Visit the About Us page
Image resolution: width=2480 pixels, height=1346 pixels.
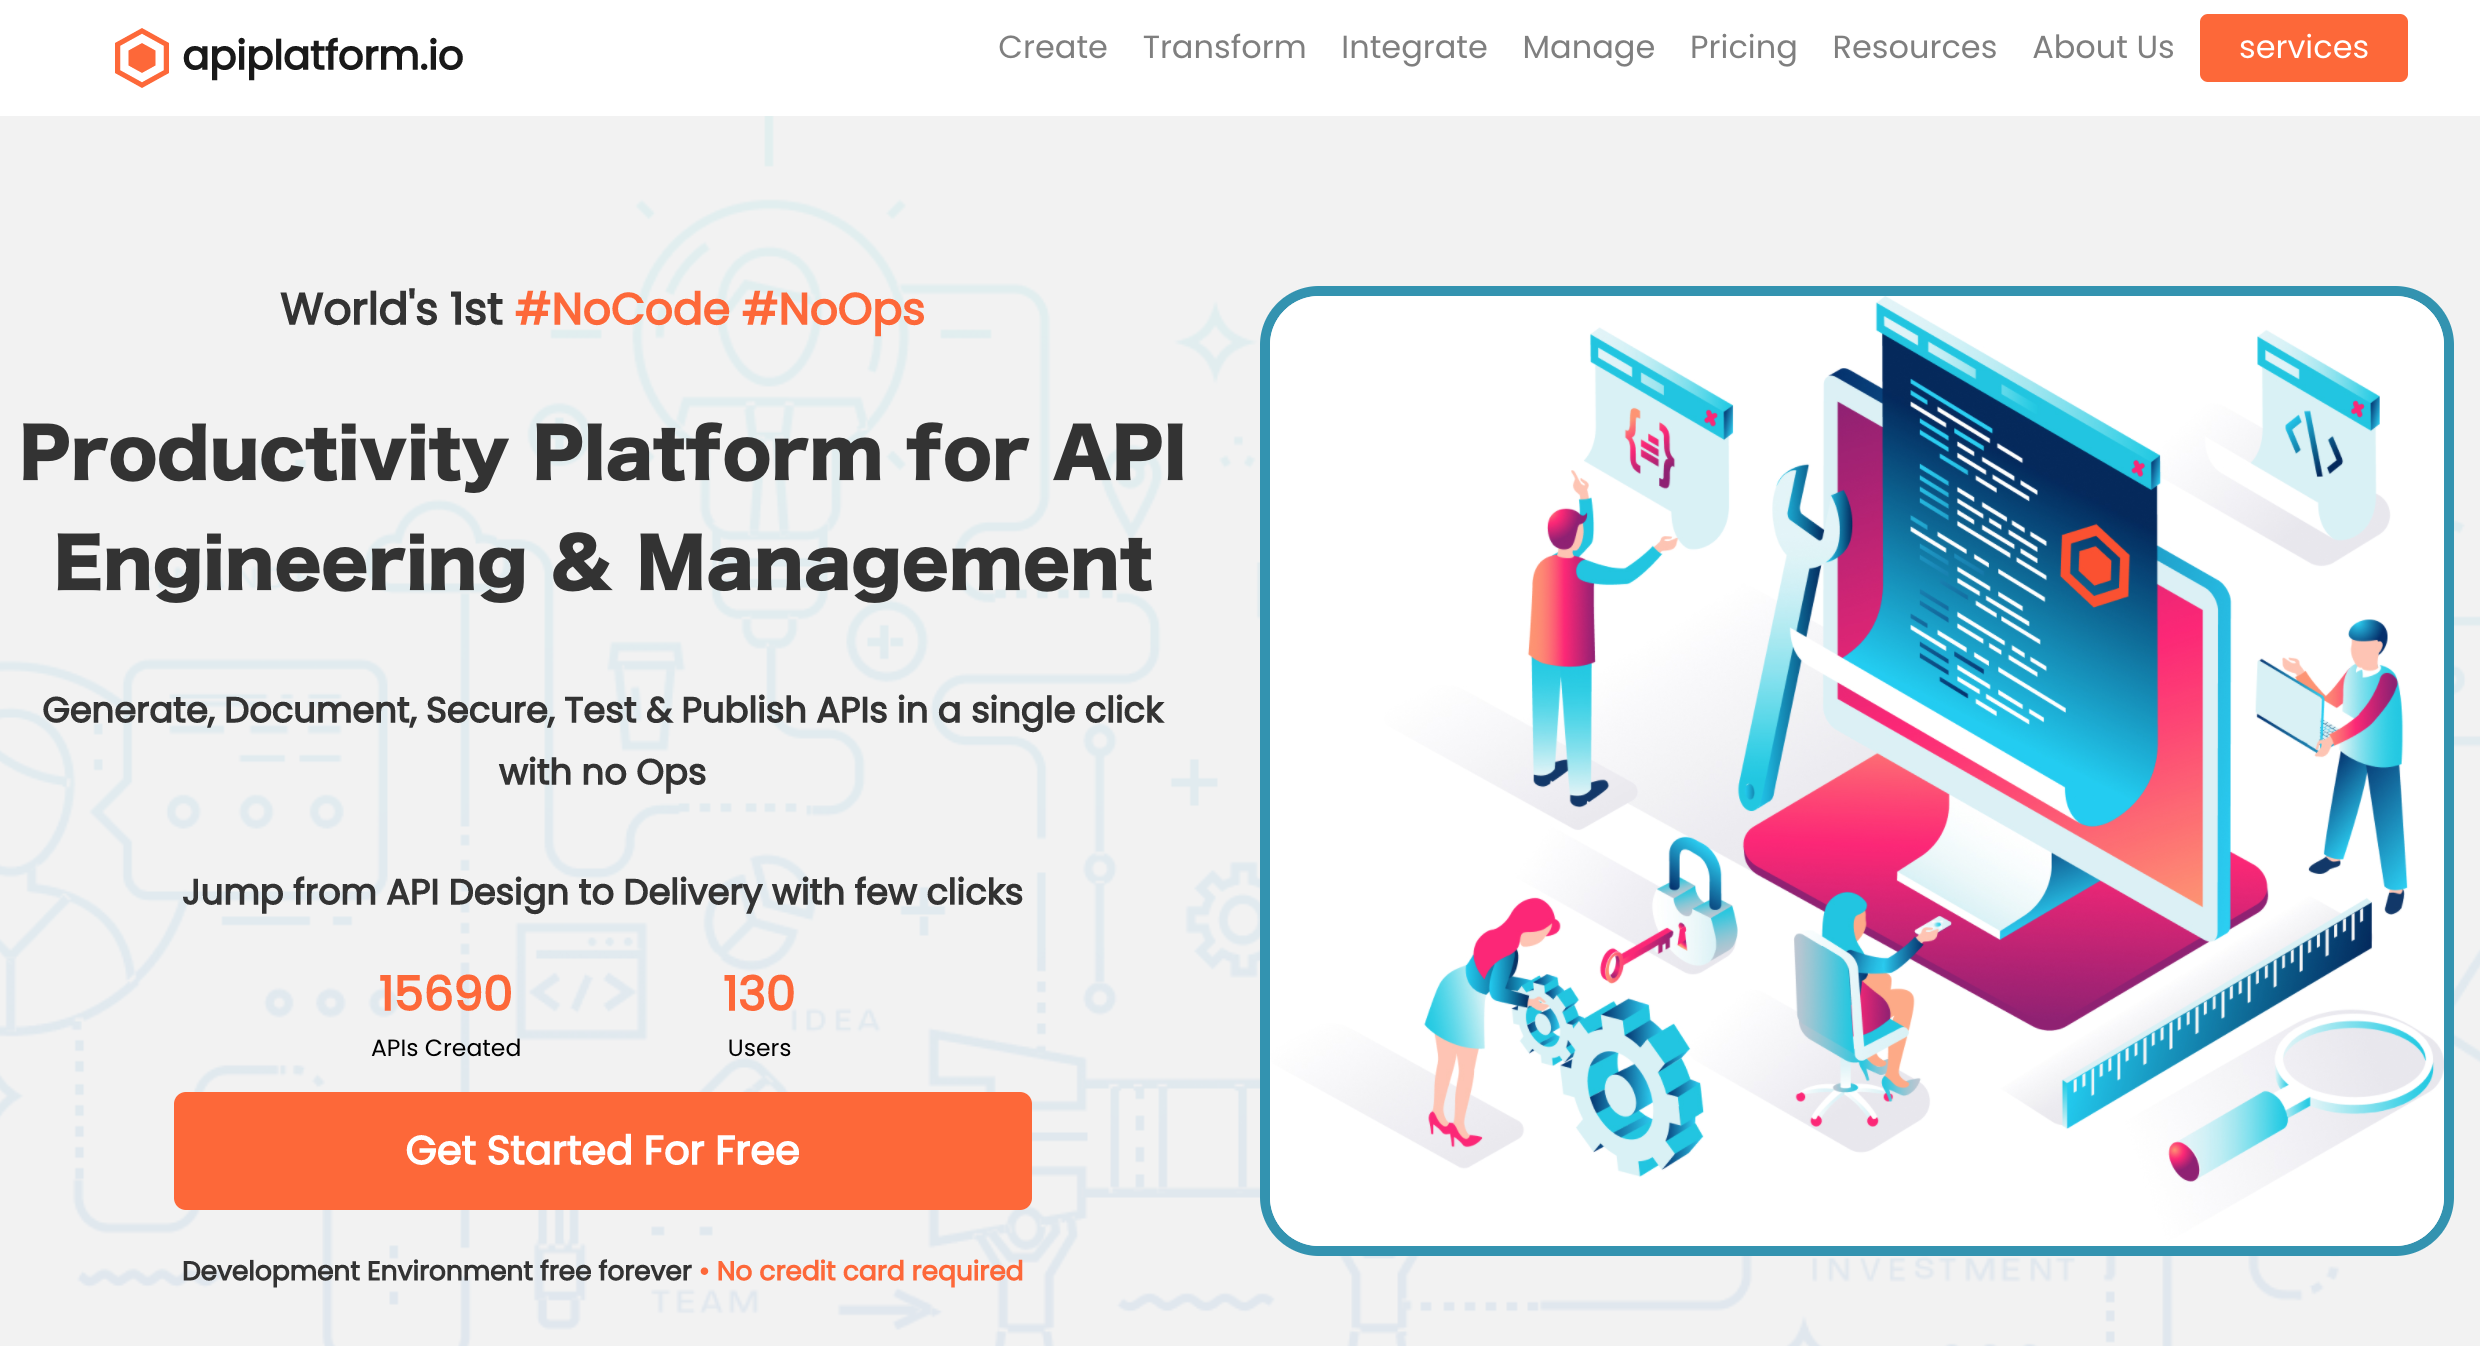(2102, 47)
